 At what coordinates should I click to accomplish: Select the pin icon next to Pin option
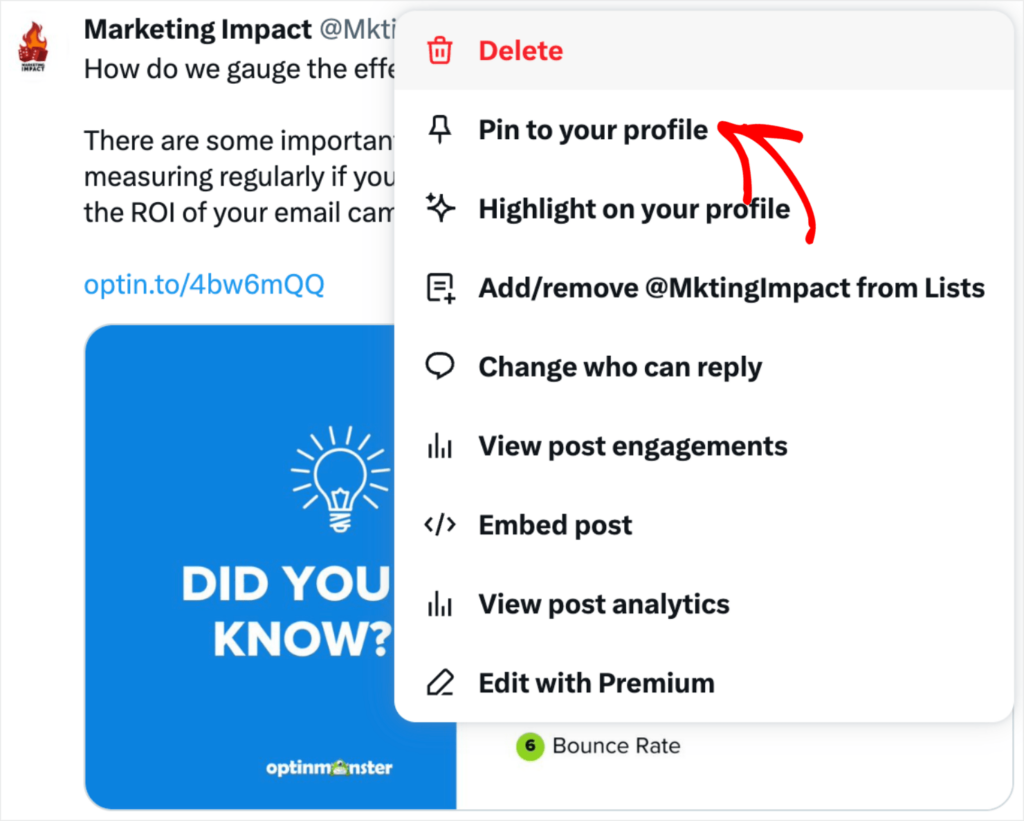(441, 129)
